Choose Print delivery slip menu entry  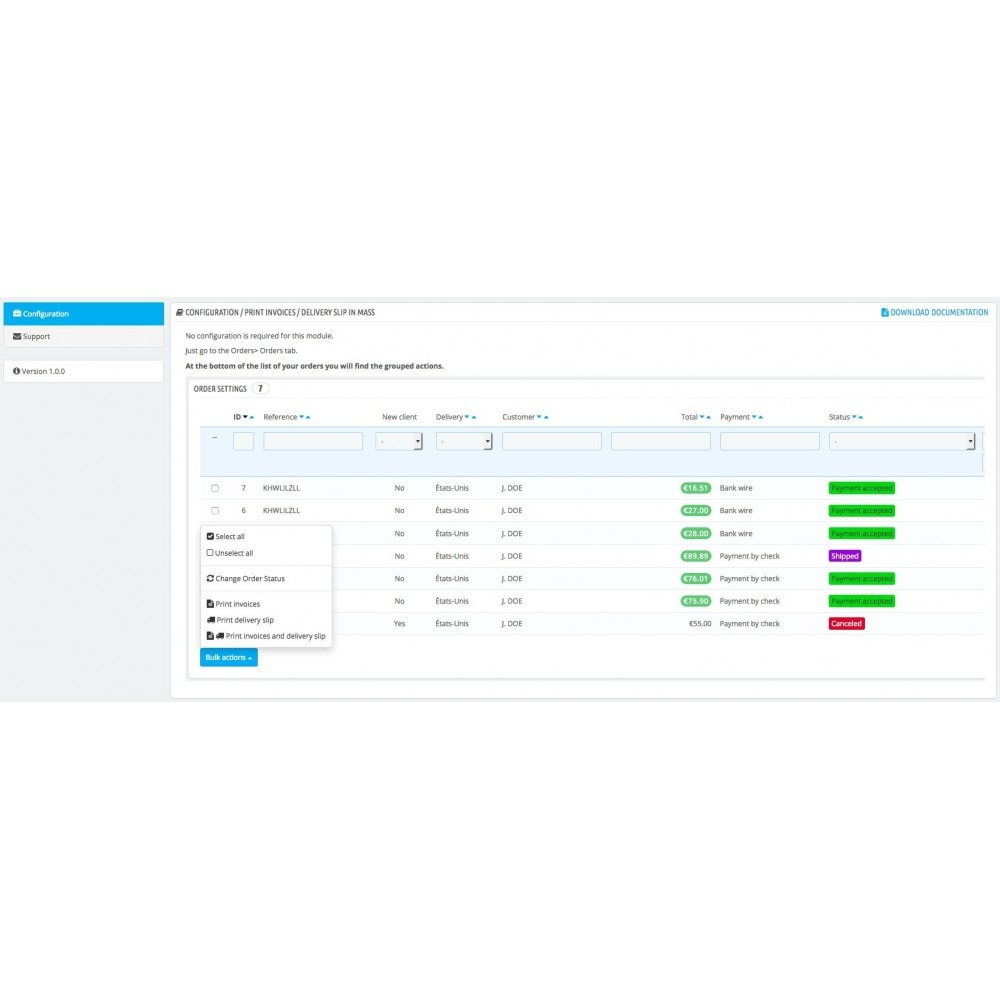(240, 620)
